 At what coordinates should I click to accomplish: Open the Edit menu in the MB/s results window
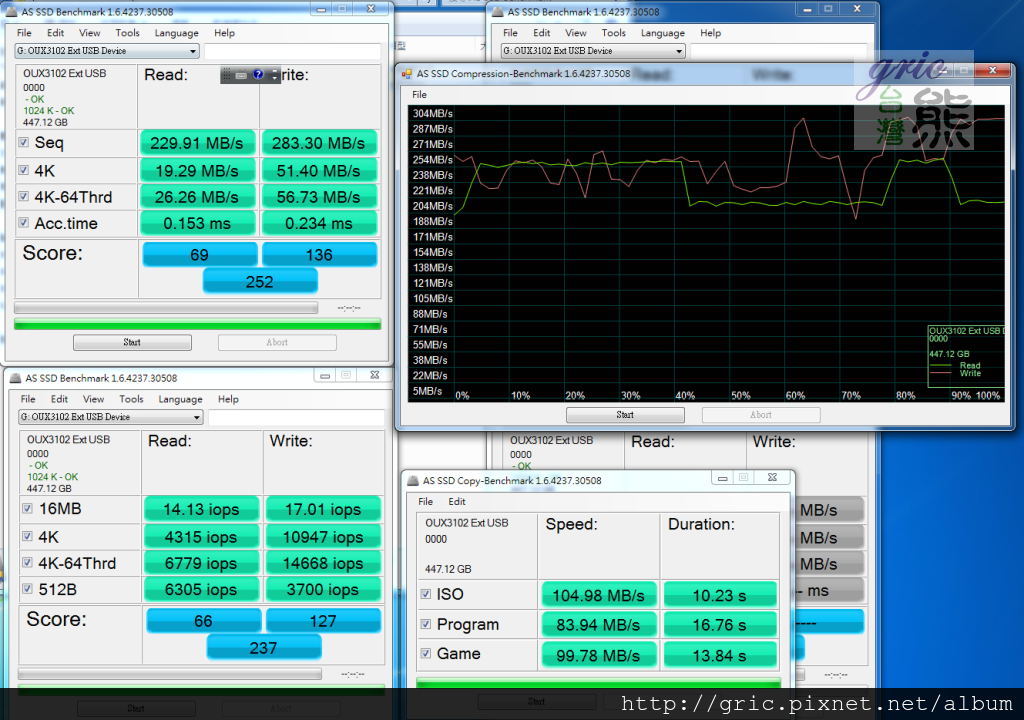[x=56, y=33]
